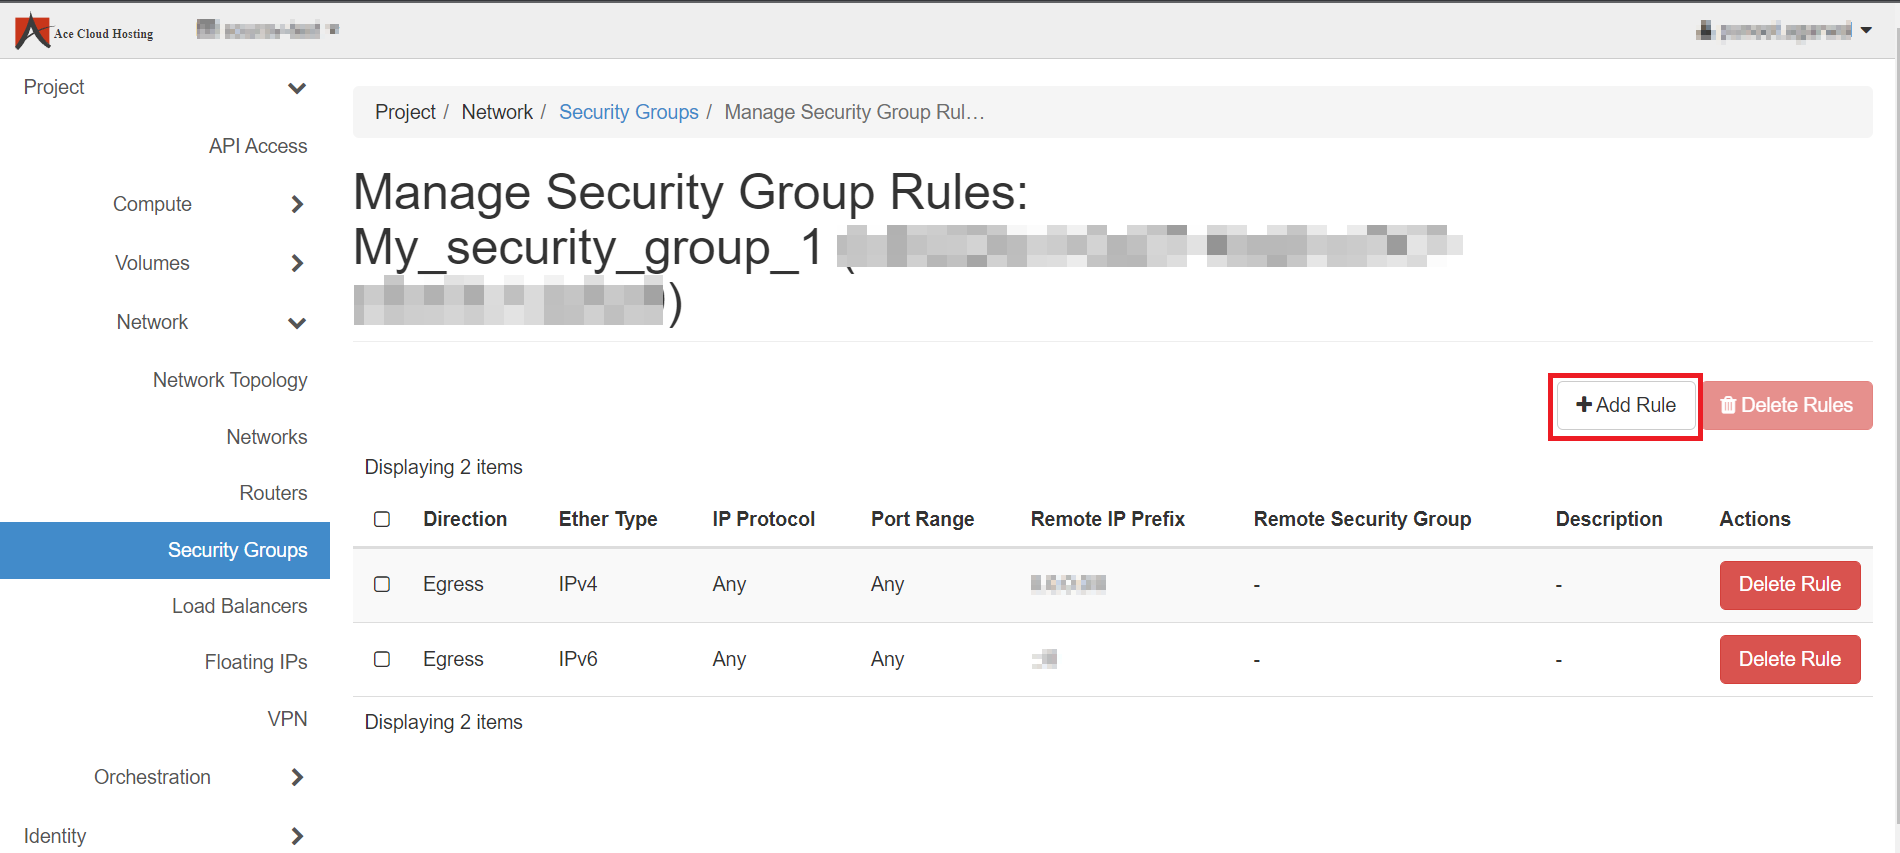Open the project selector dropdown

tap(268, 30)
